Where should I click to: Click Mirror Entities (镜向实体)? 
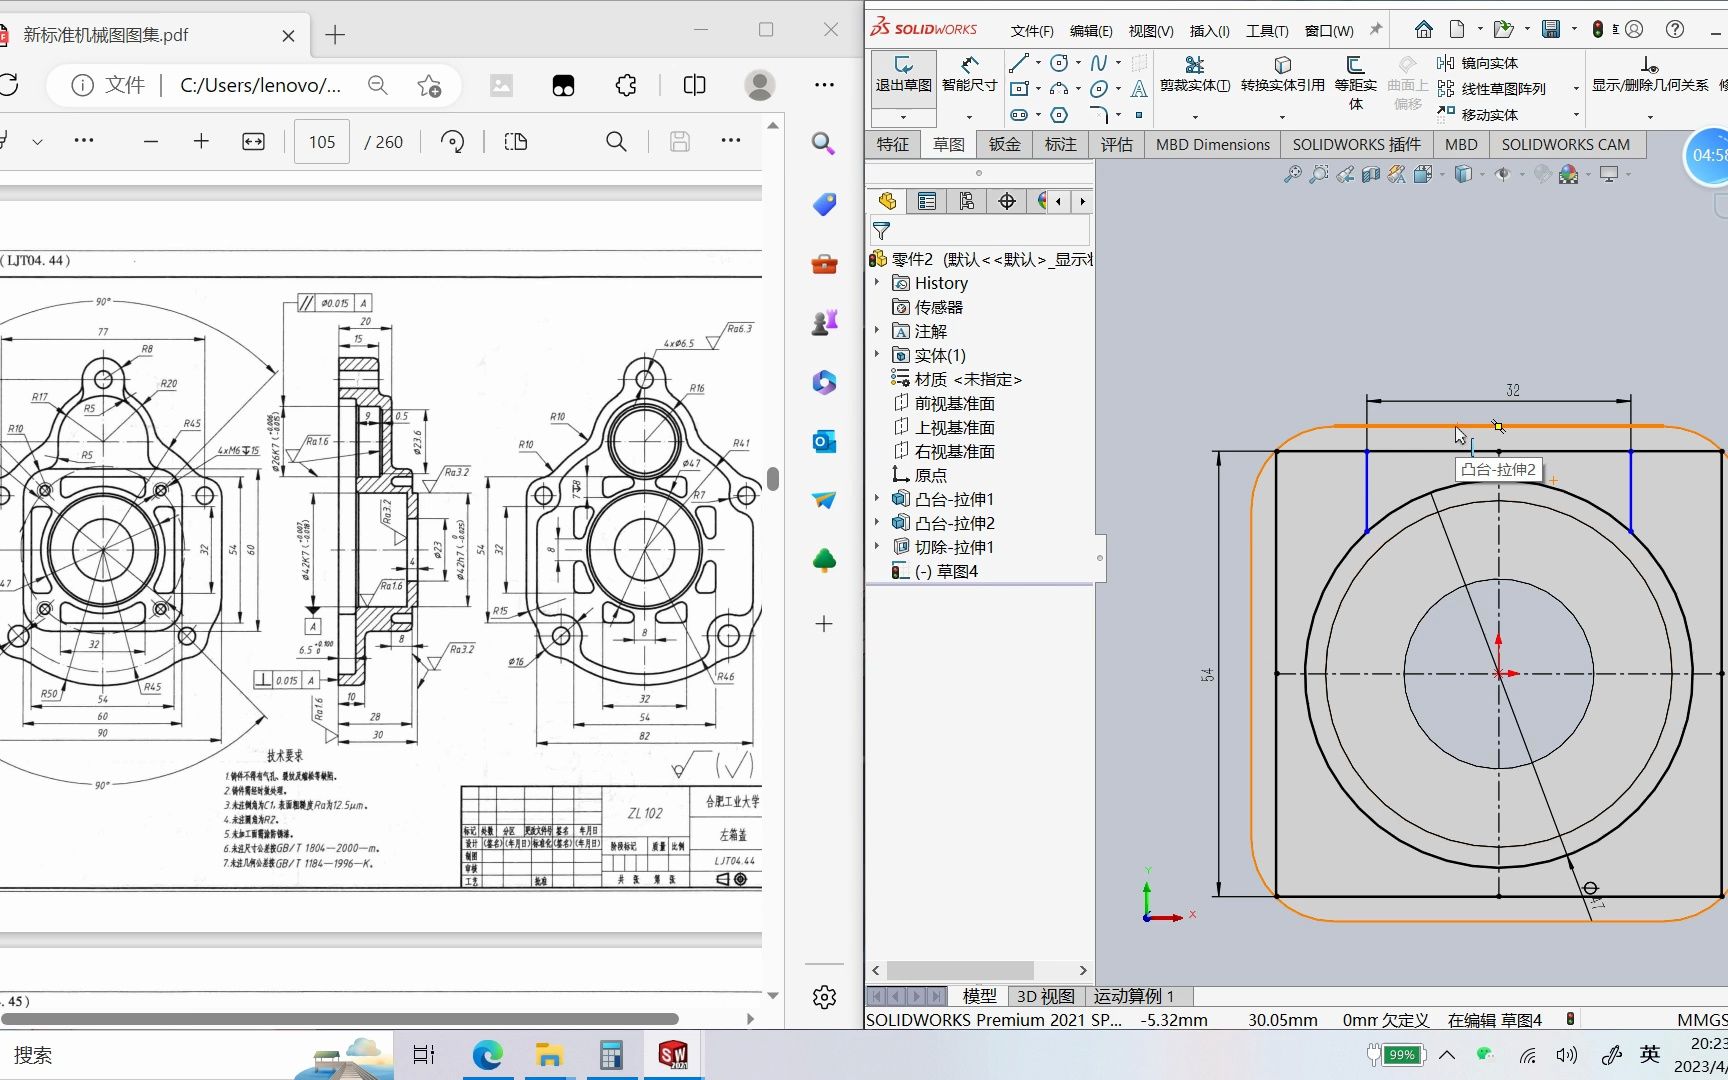tap(1478, 63)
